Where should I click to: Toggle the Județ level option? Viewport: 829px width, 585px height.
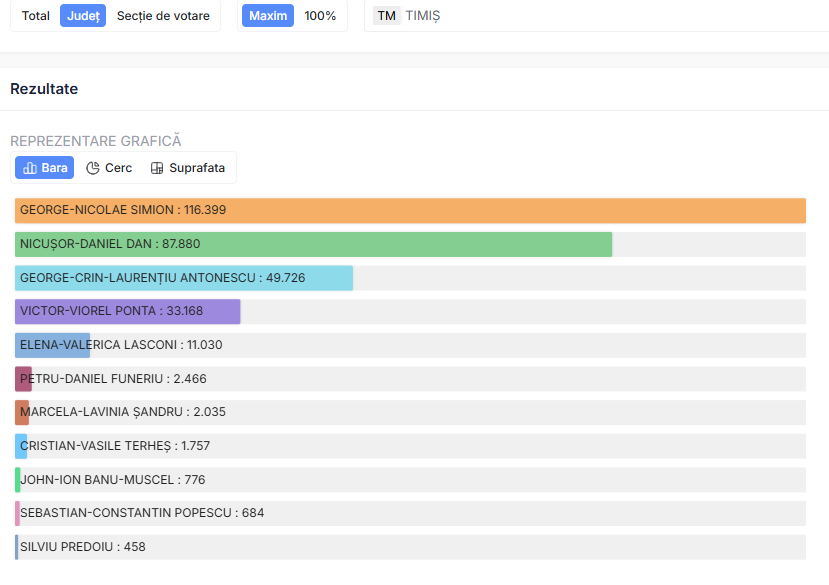(83, 16)
